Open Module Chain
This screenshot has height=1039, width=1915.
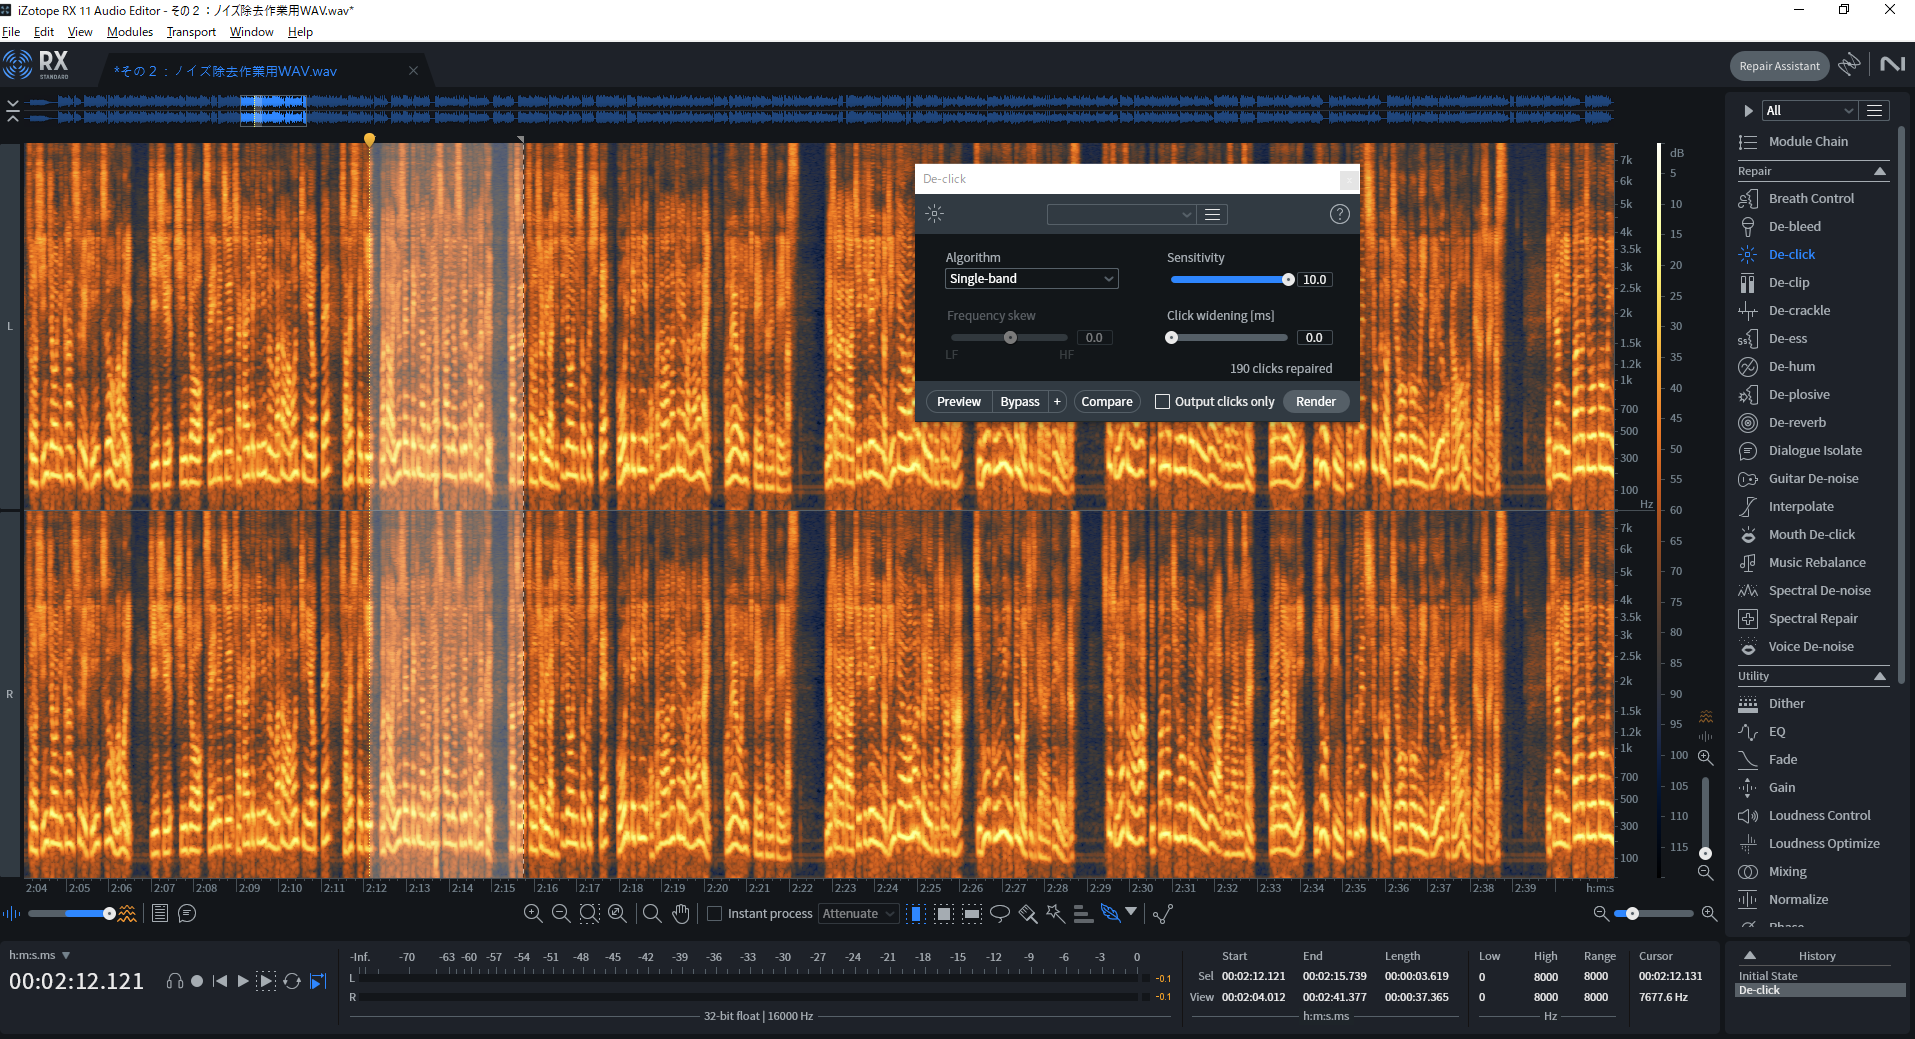tap(1808, 141)
